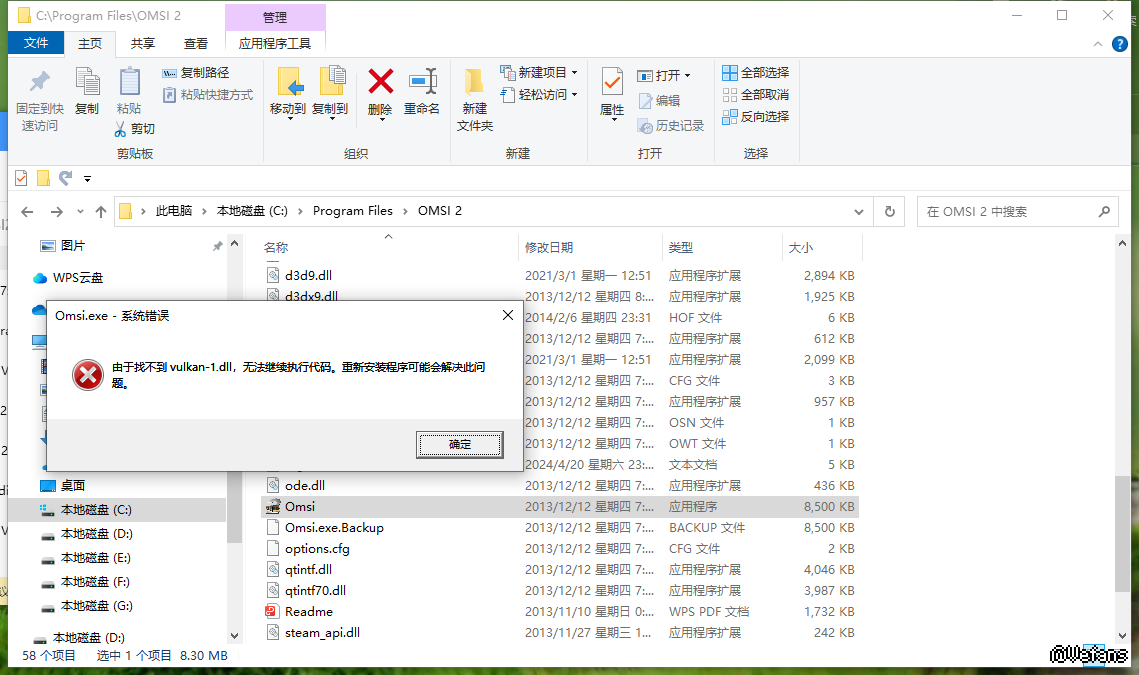
Task: Switch to the Home (主页) tab
Action: pyautogui.click(x=90, y=44)
